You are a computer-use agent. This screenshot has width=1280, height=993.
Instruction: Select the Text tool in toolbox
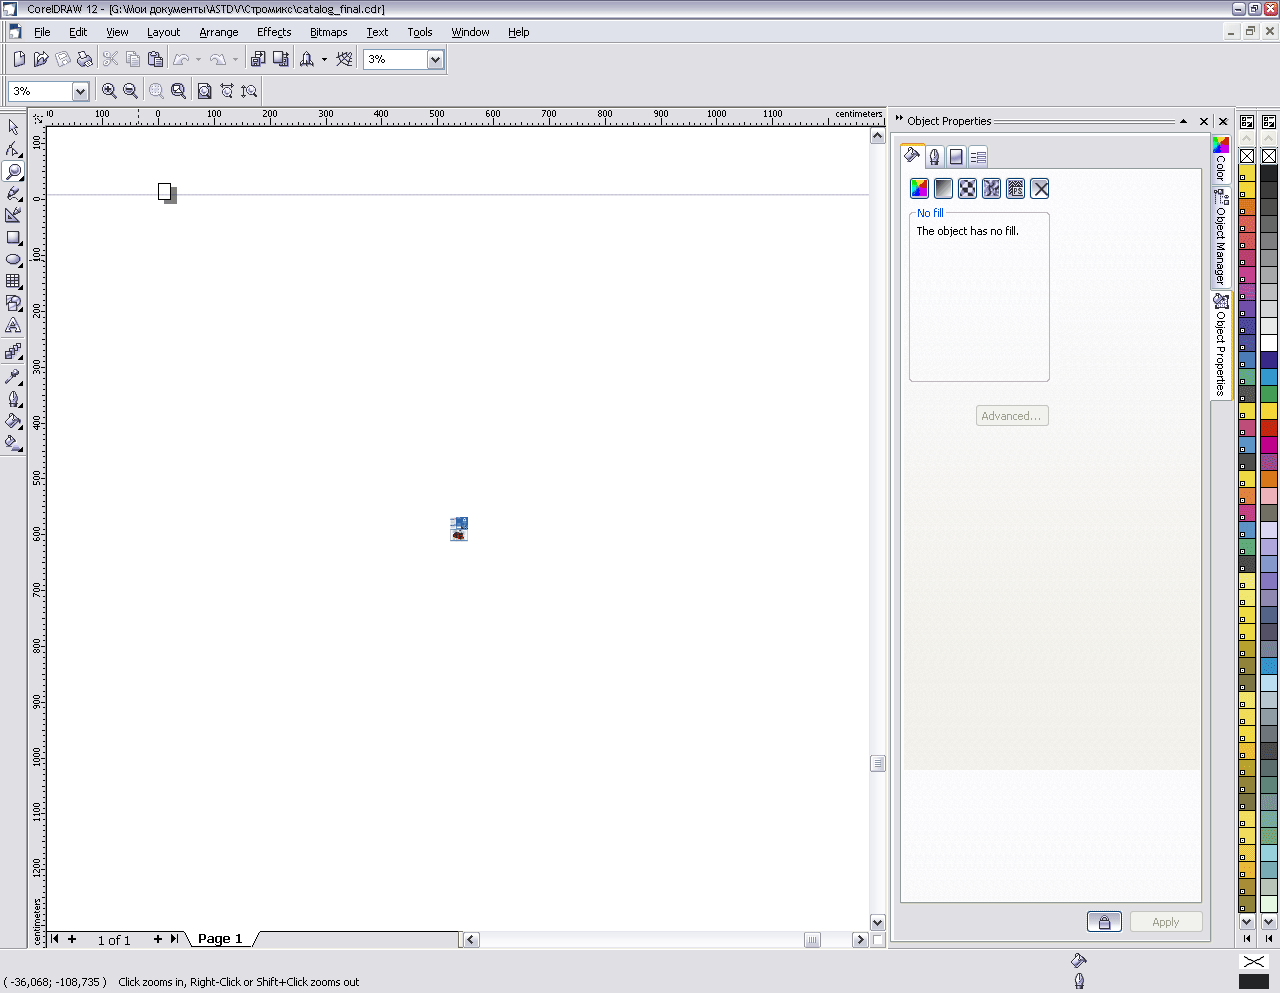(x=13, y=325)
